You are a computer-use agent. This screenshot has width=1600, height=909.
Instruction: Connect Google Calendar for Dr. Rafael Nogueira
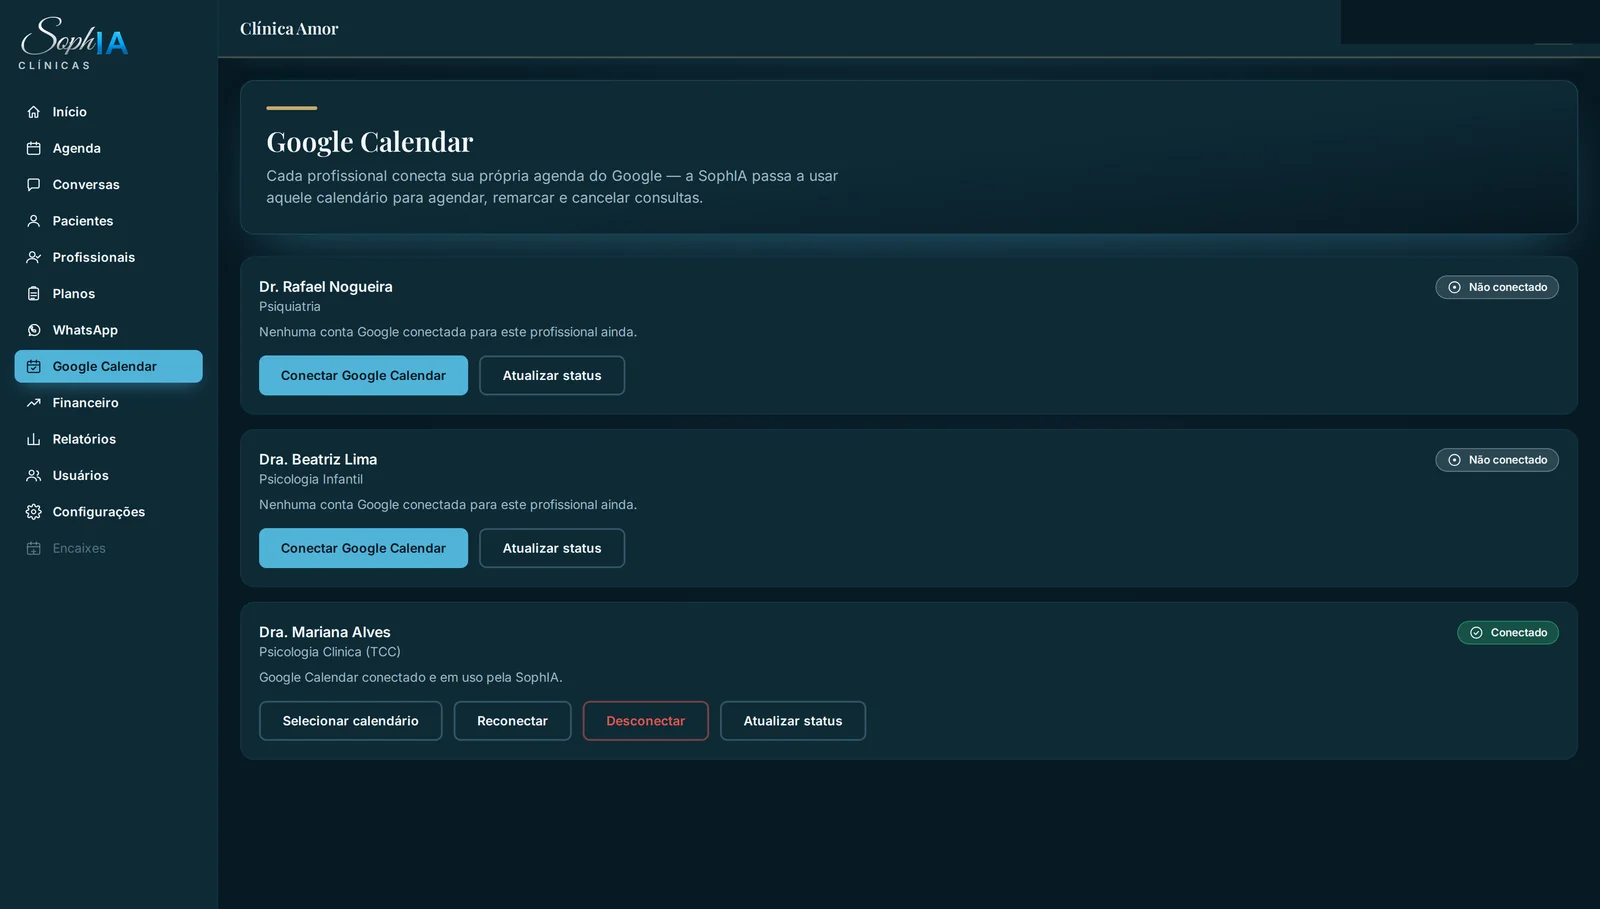pos(363,376)
